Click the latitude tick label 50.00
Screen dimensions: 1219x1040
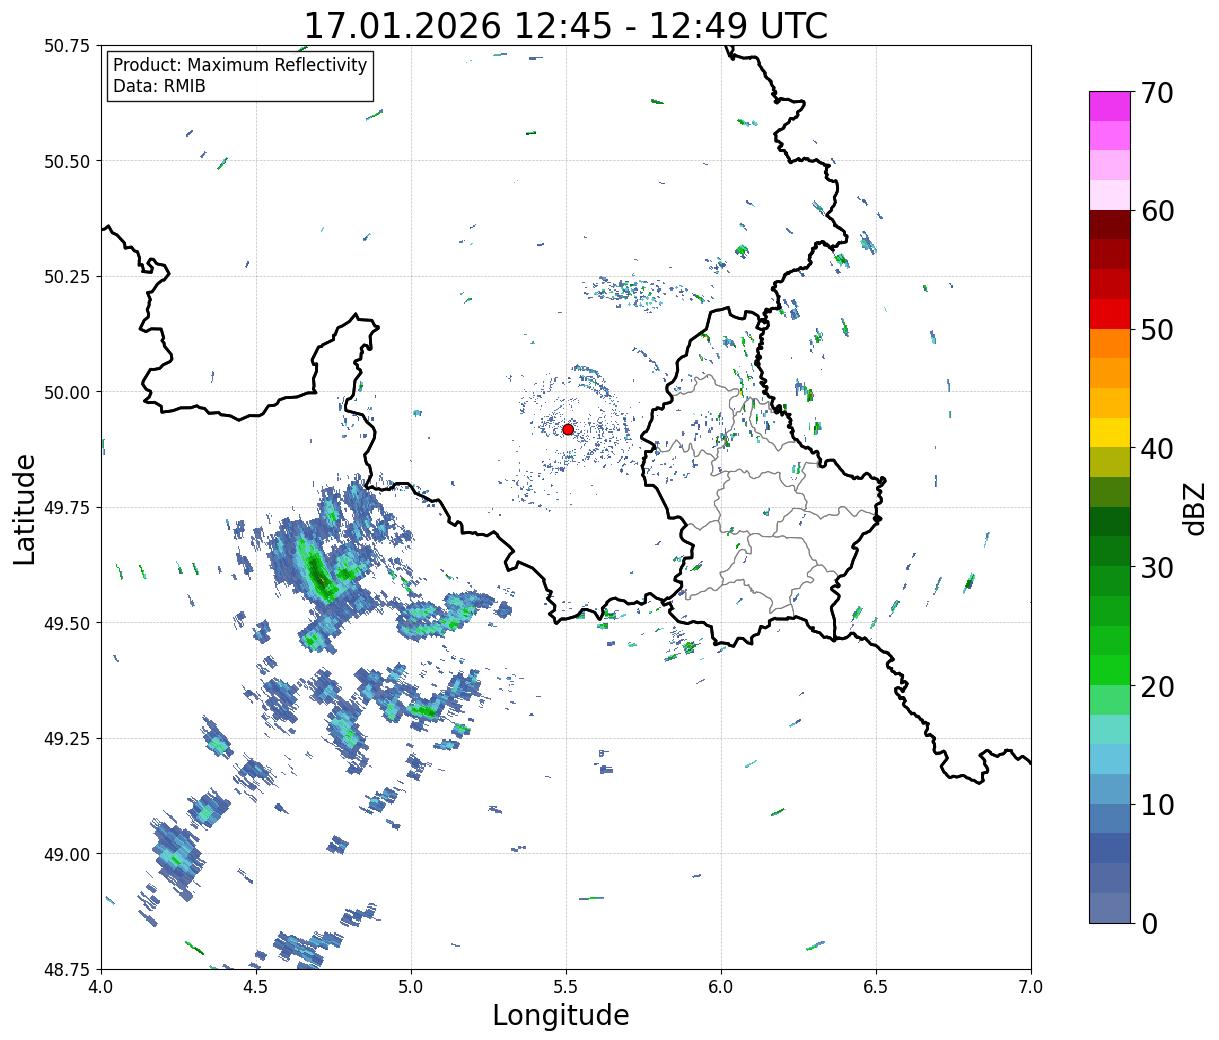pos(67,392)
